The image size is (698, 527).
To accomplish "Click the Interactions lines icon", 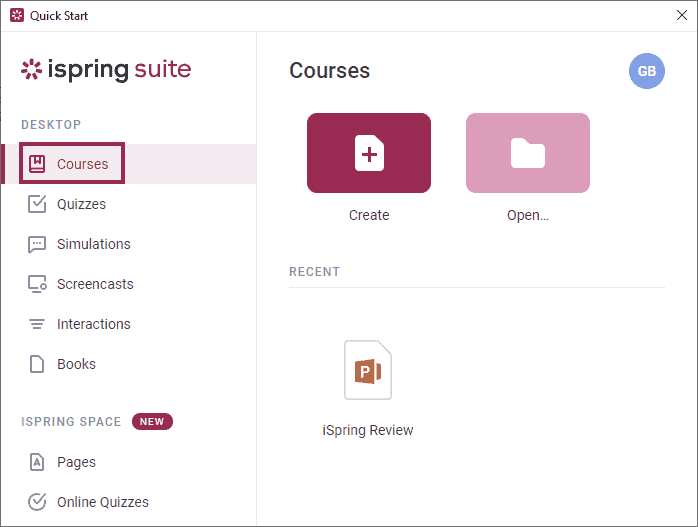I will pos(37,324).
